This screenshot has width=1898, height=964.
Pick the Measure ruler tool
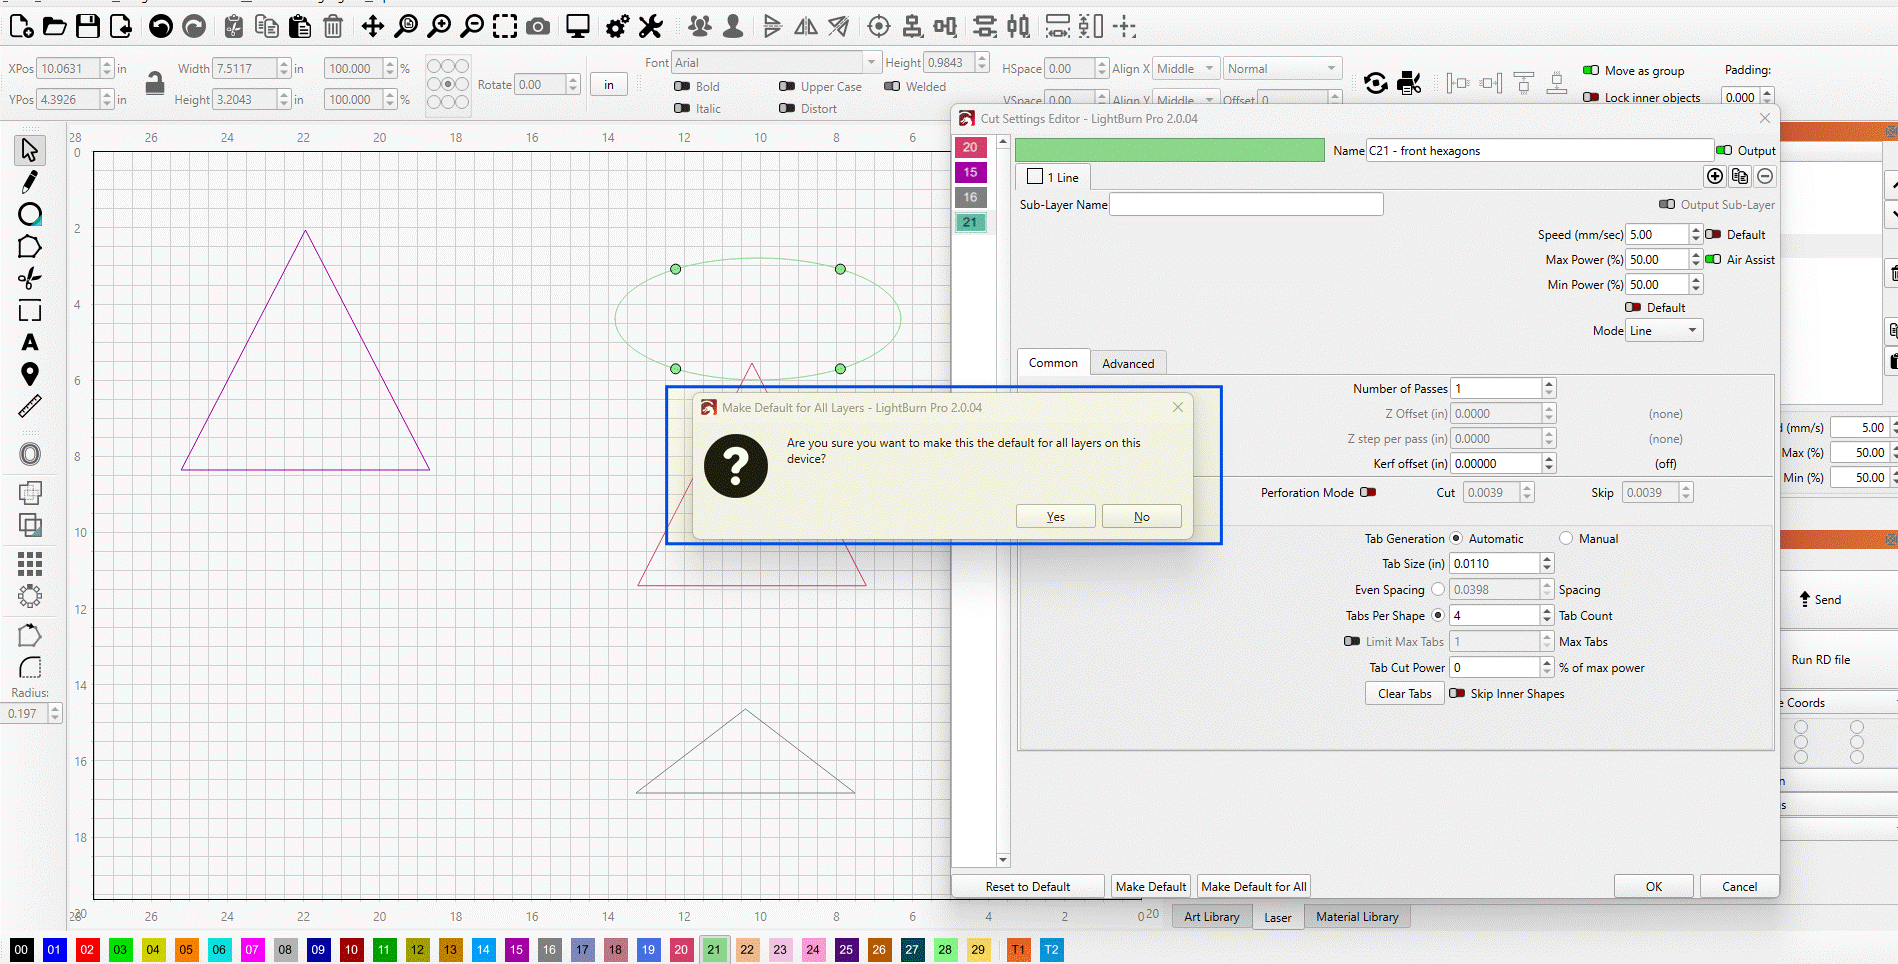(30, 406)
